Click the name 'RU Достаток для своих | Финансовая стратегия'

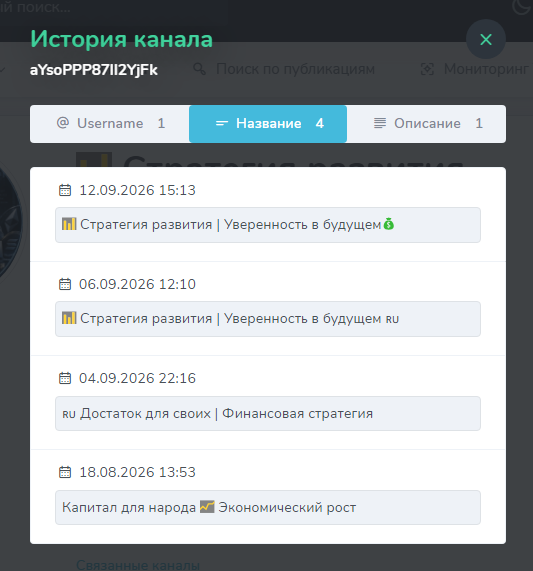click(x=268, y=414)
